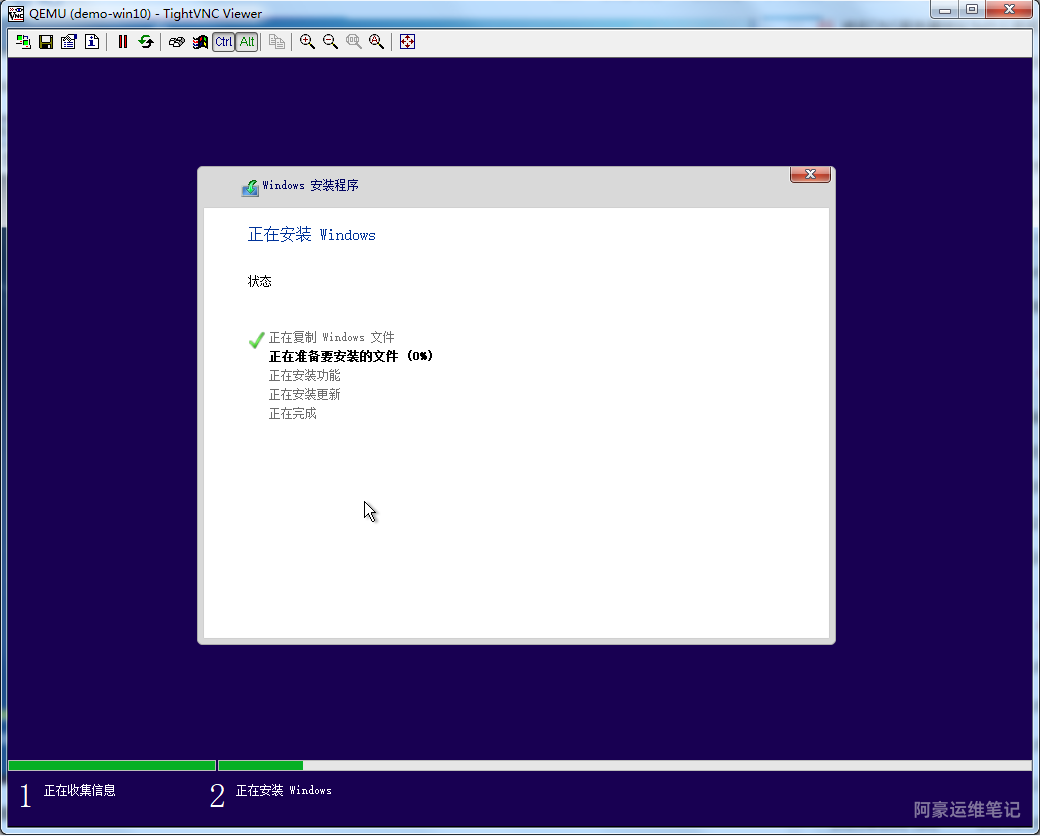
Task: Click the Windows Setup title icon
Action: pyautogui.click(x=250, y=188)
